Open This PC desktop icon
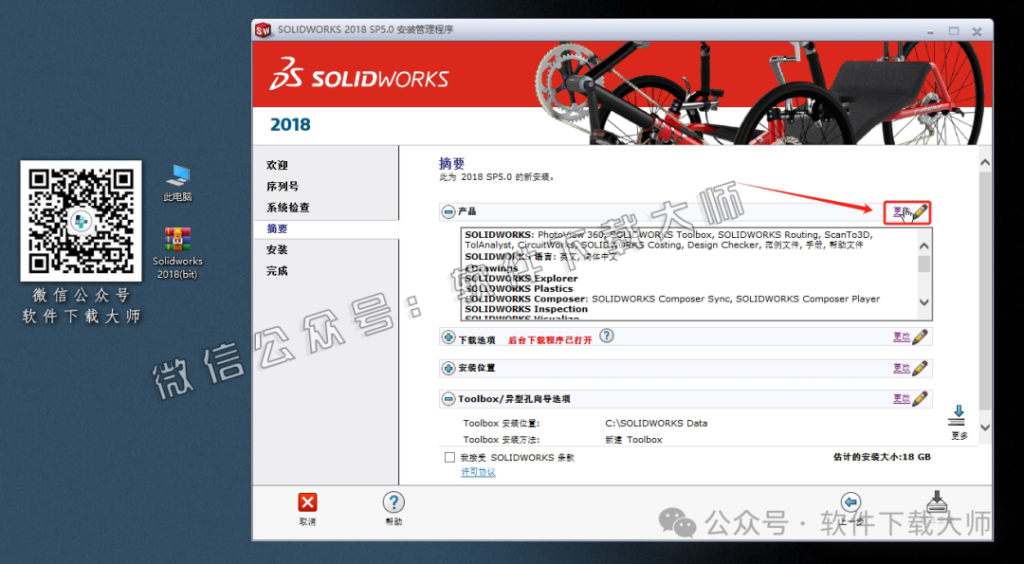Viewport: 1024px width, 564px height. coord(178,183)
